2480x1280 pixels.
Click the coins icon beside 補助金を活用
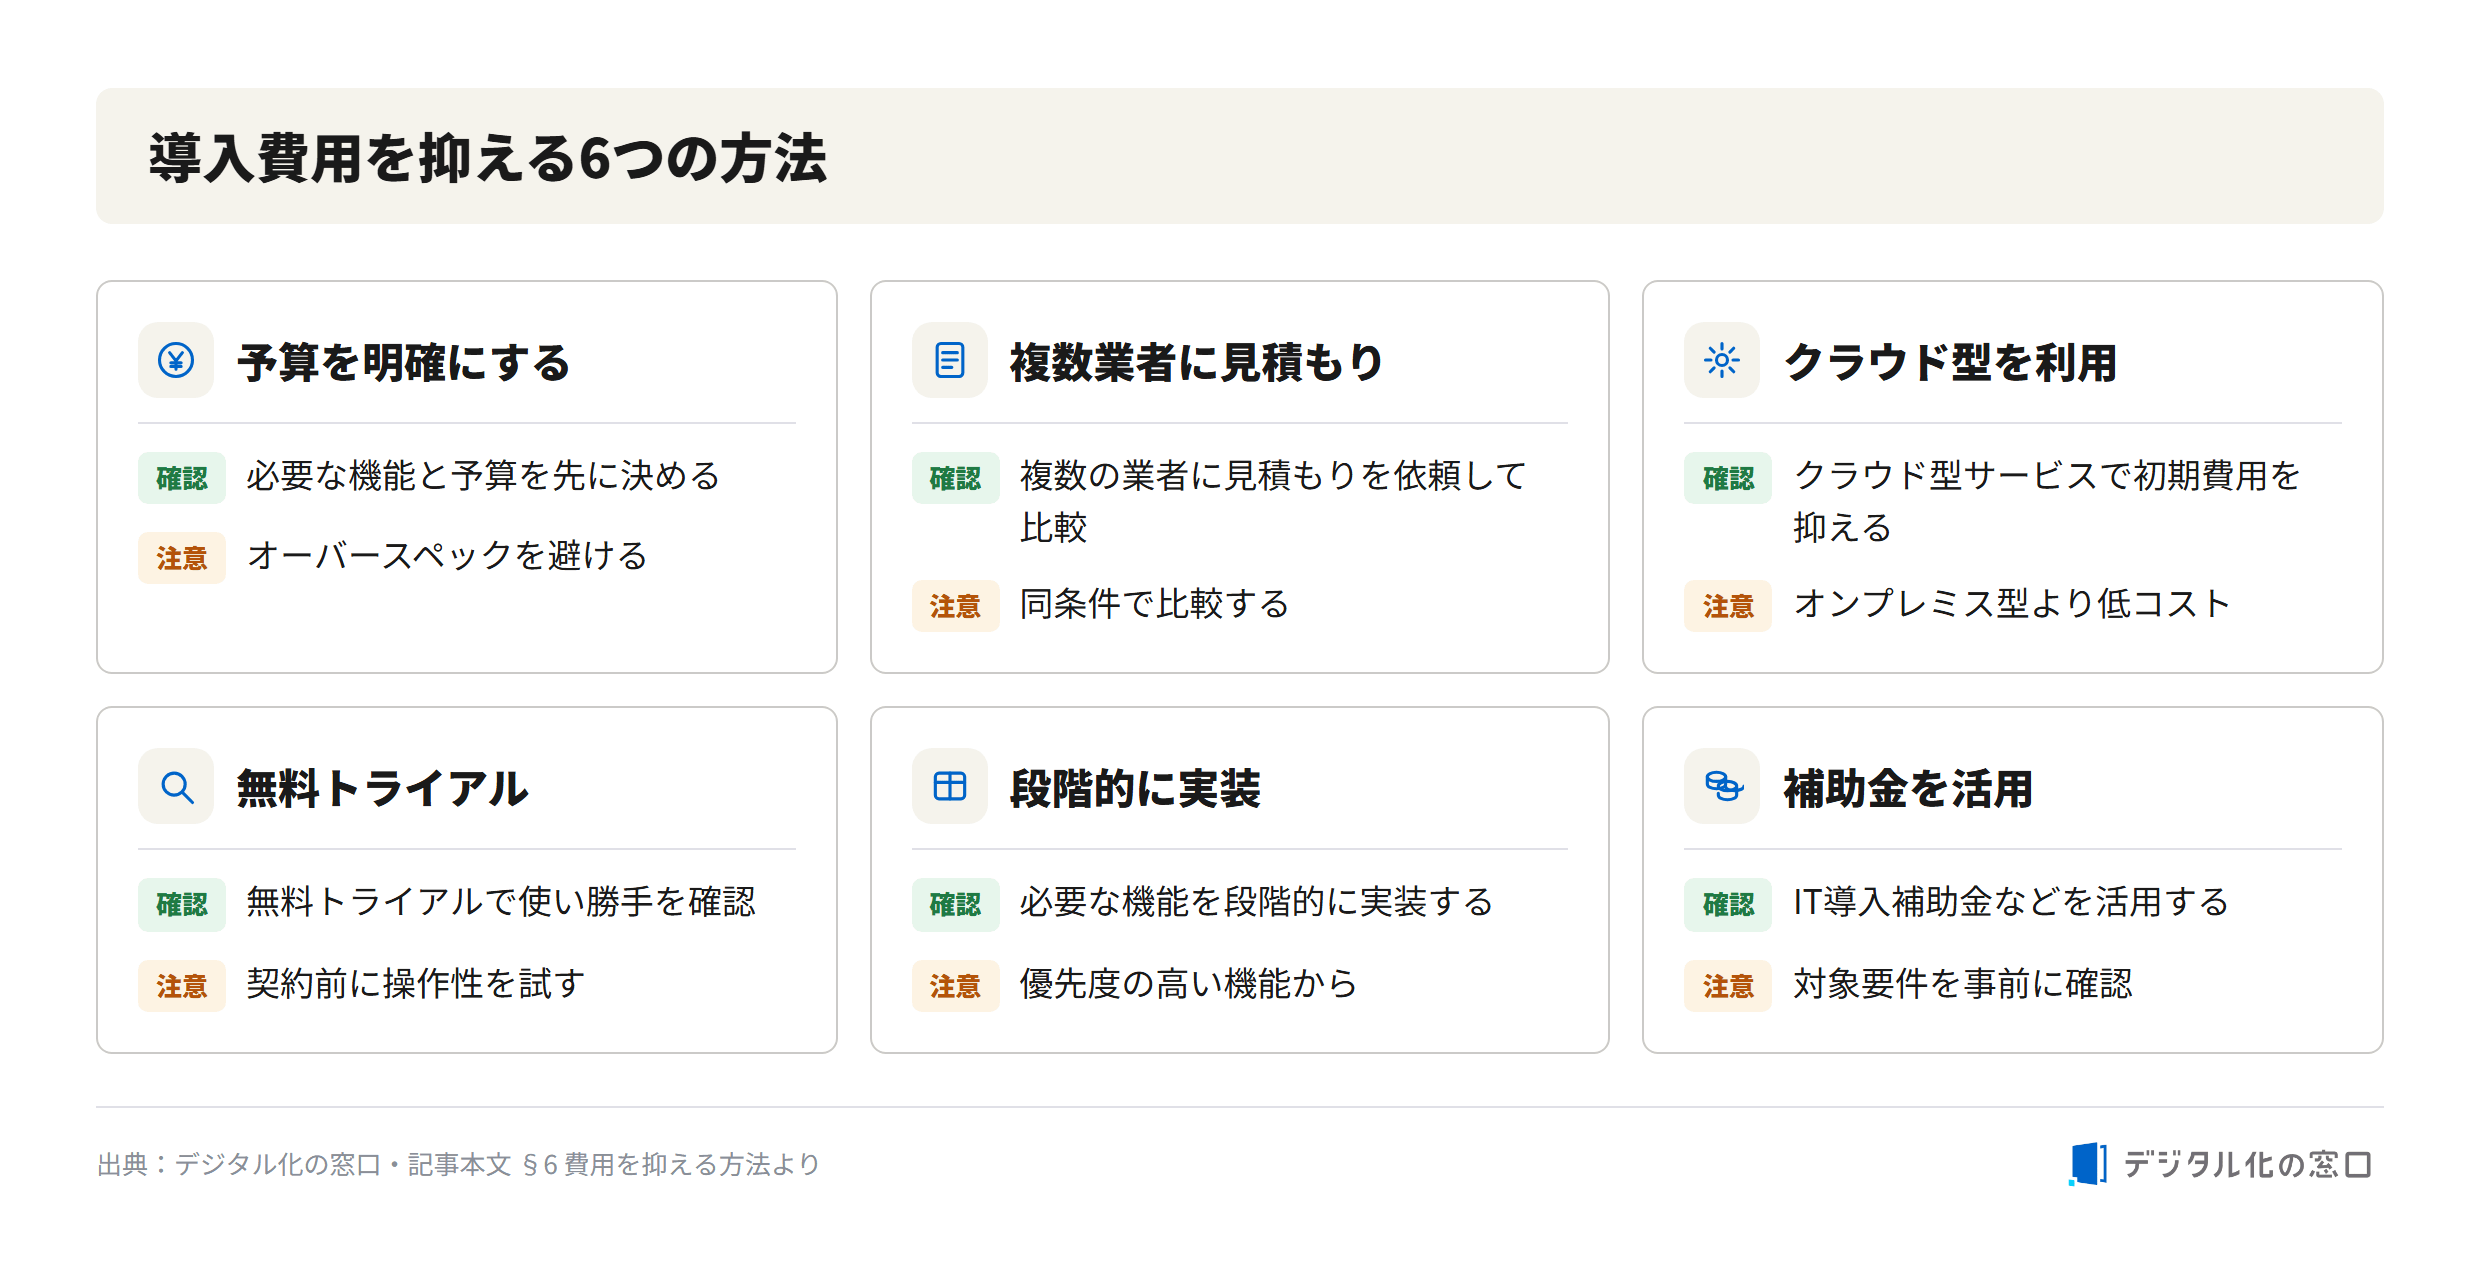click(1723, 786)
